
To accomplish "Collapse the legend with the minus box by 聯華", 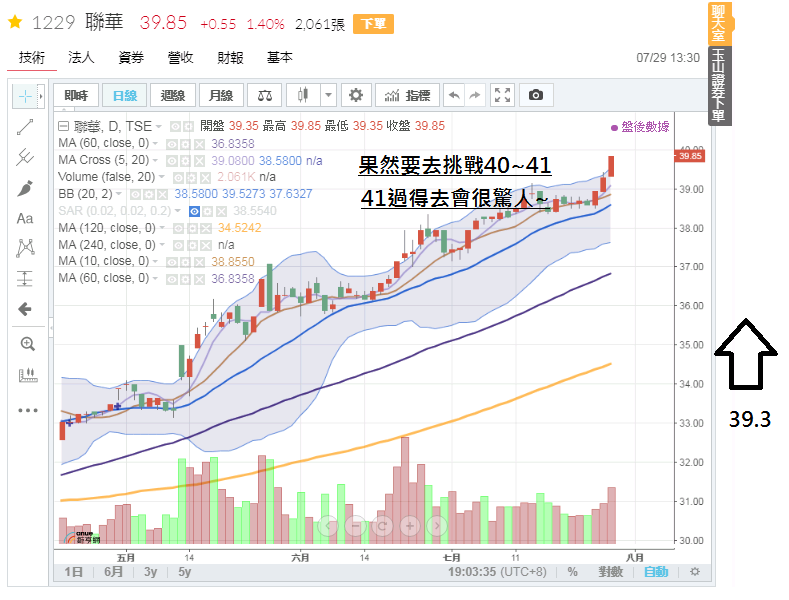I will tap(63, 126).
